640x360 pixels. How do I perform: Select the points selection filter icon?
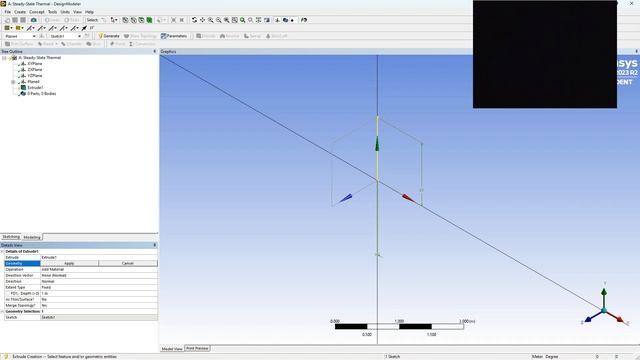coord(125,20)
